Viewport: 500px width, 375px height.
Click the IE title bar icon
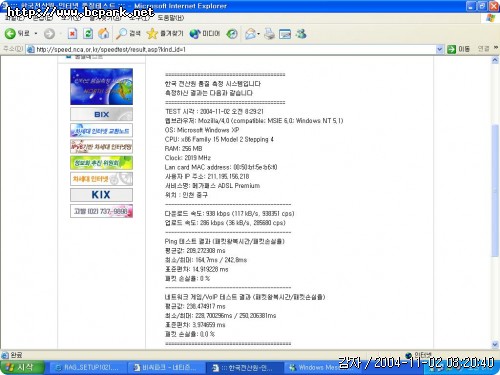[4, 6]
